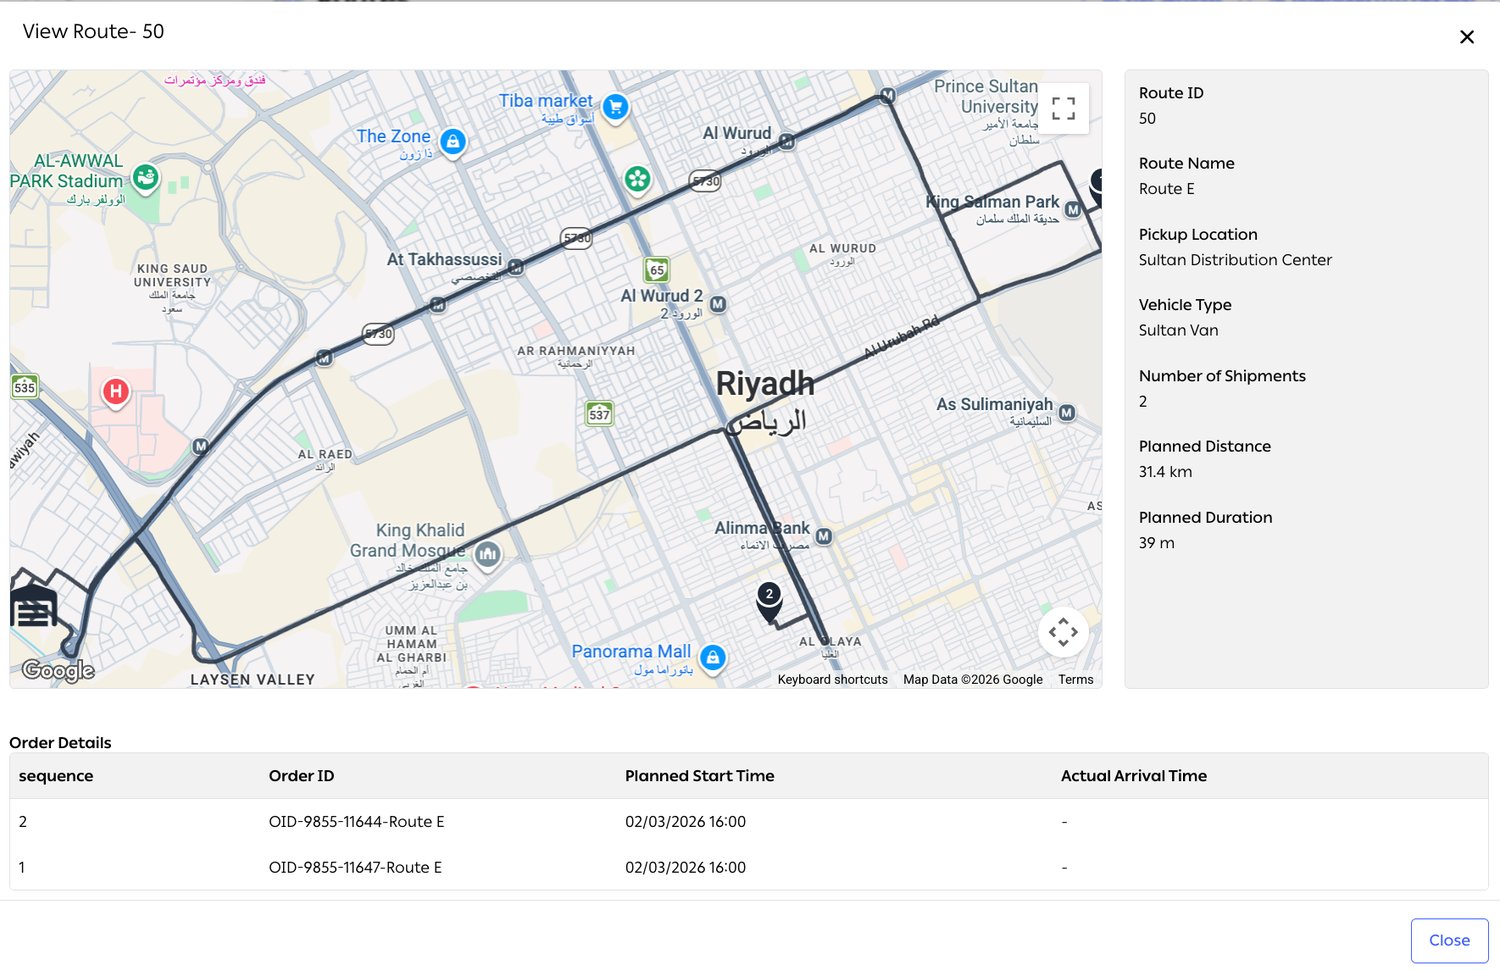Click planned duration 39 m value
Image resolution: width=1500 pixels, height=971 pixels.
(1156, 543)
